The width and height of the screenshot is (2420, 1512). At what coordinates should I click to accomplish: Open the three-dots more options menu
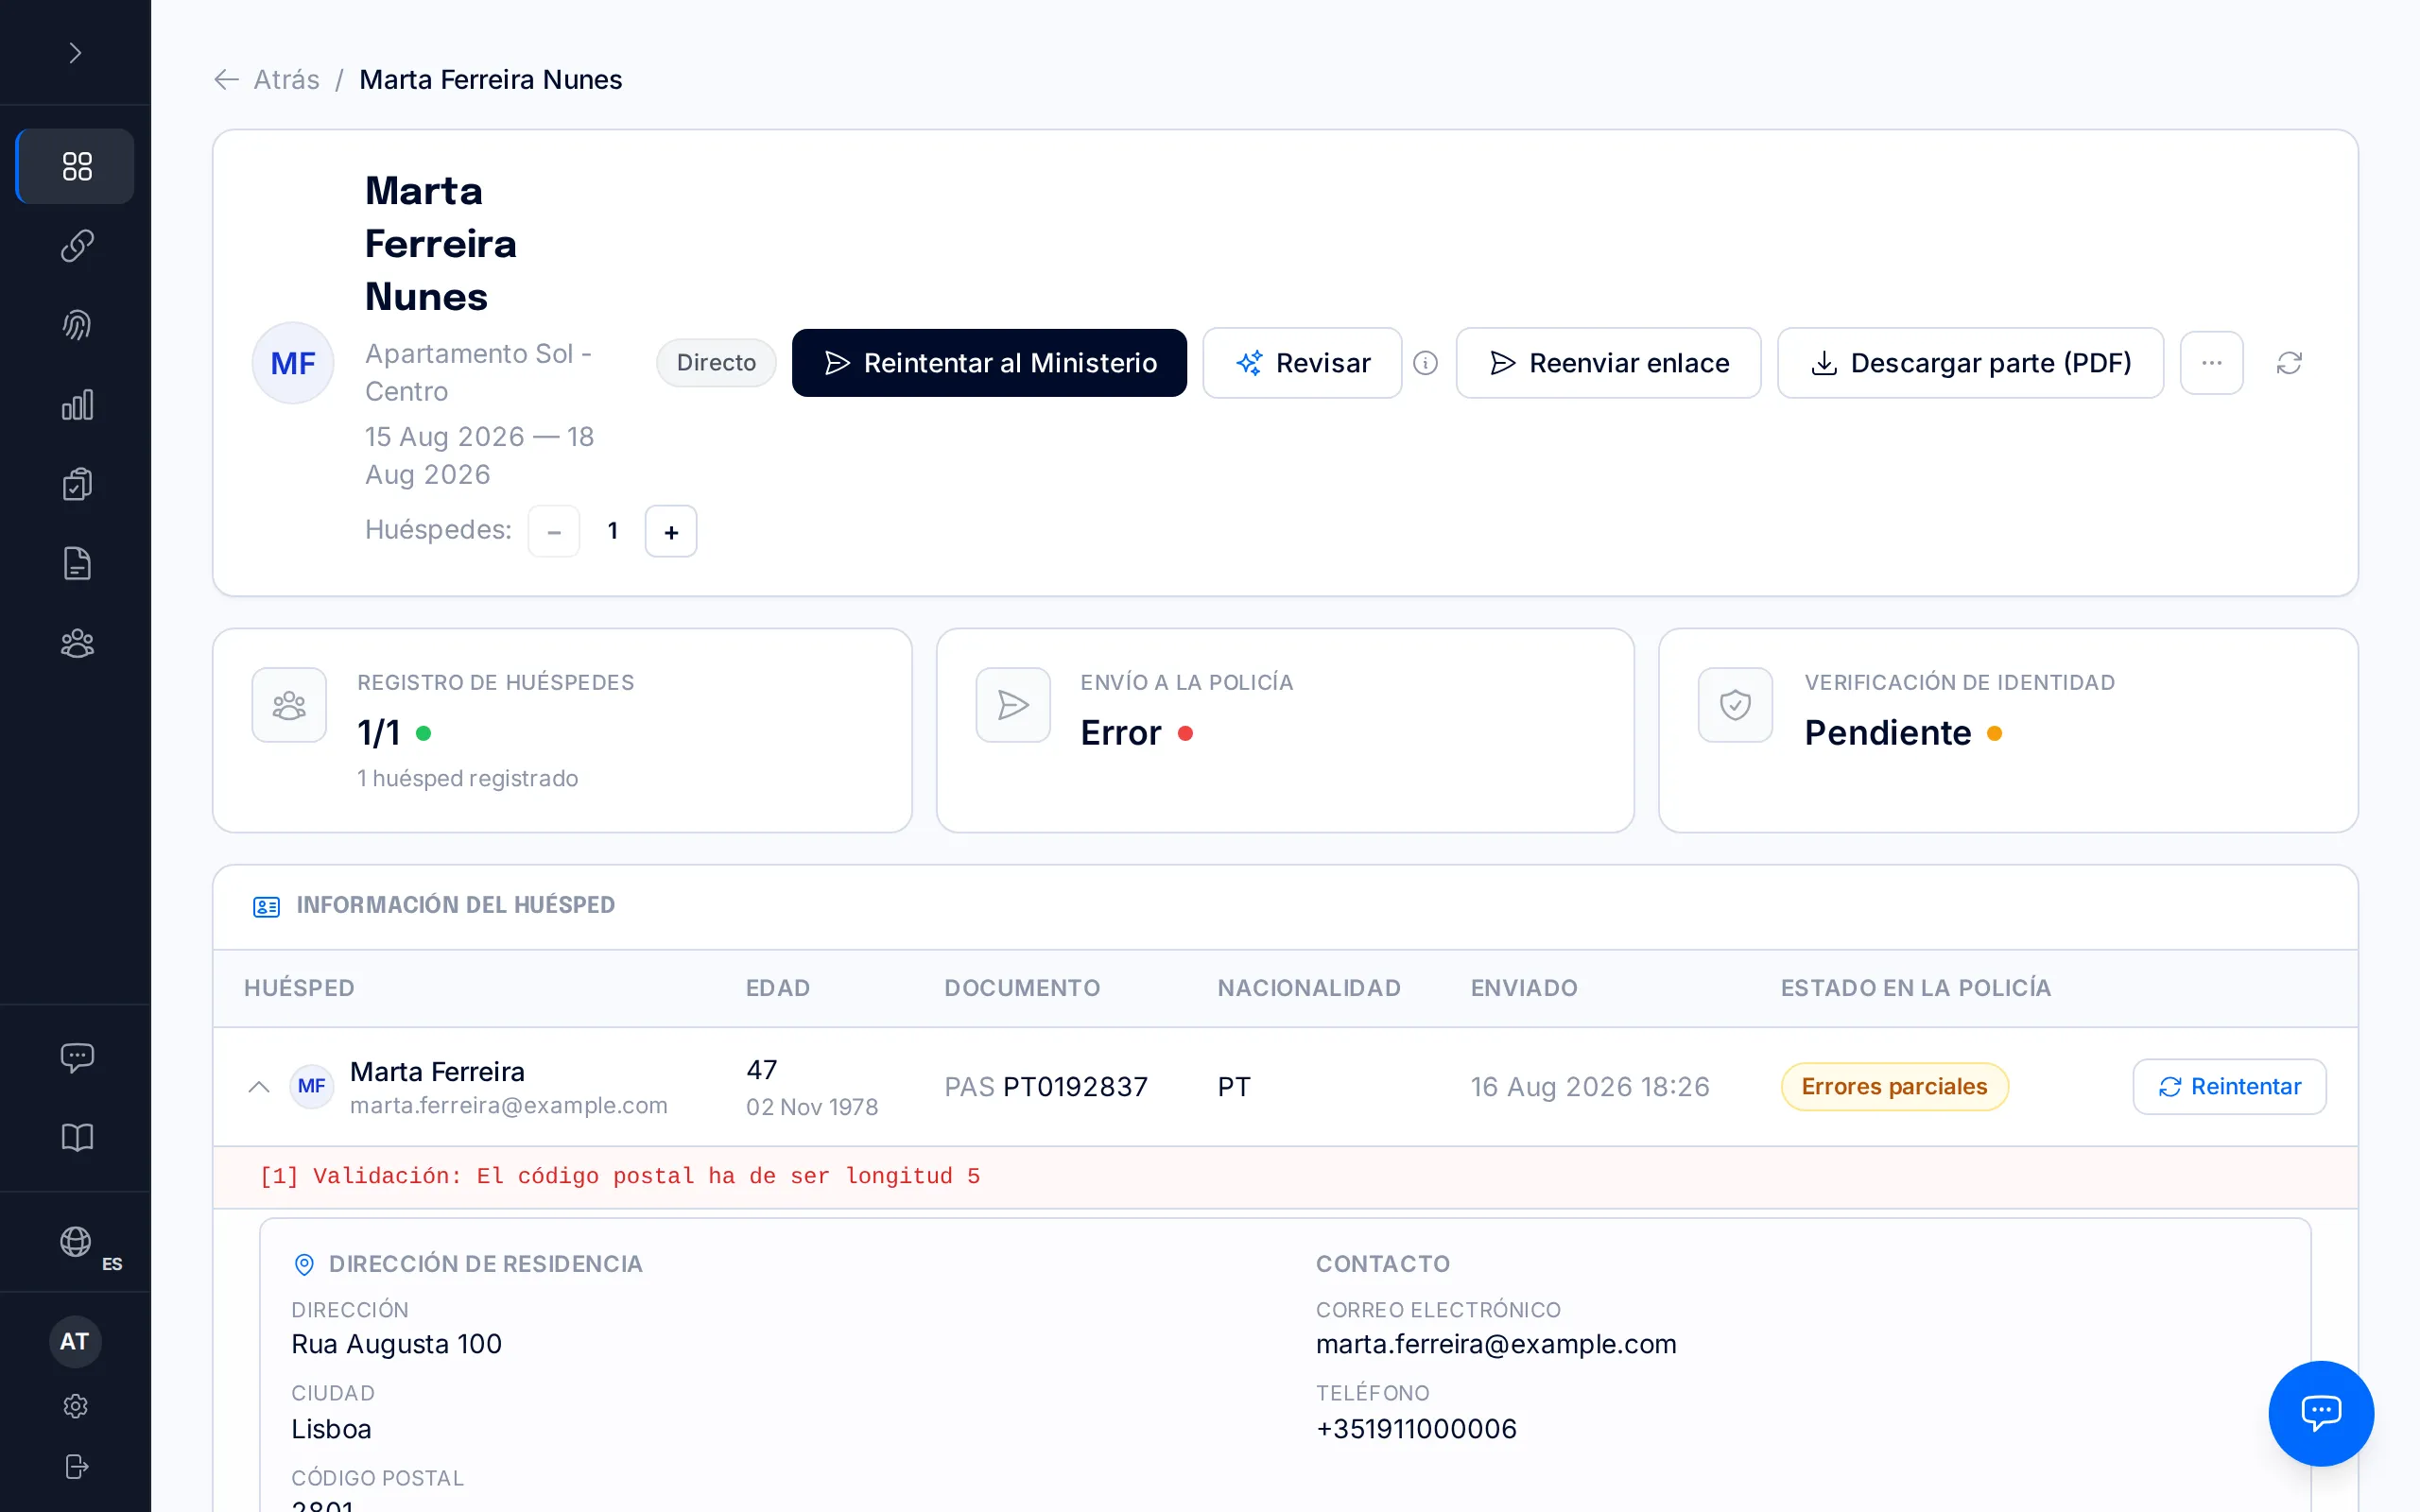2211,363
